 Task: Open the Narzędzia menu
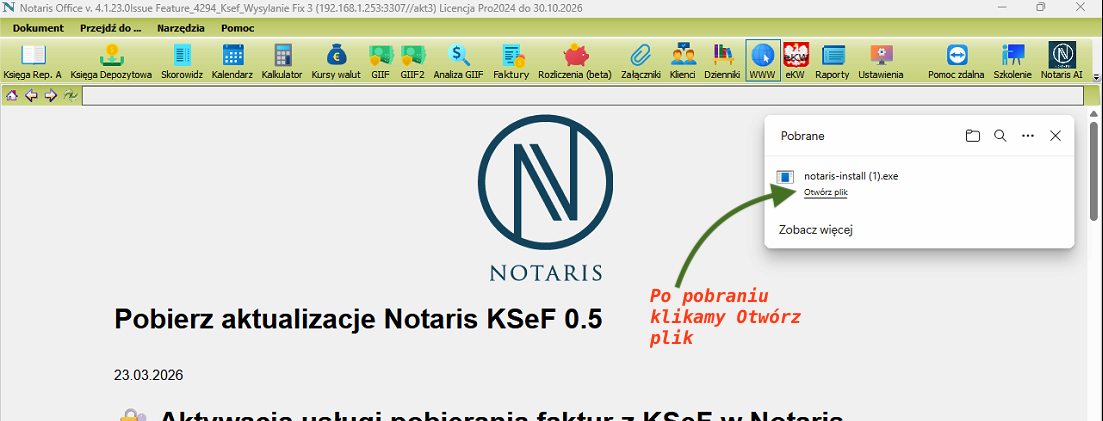pyautogui.click(x=180, y=28)
